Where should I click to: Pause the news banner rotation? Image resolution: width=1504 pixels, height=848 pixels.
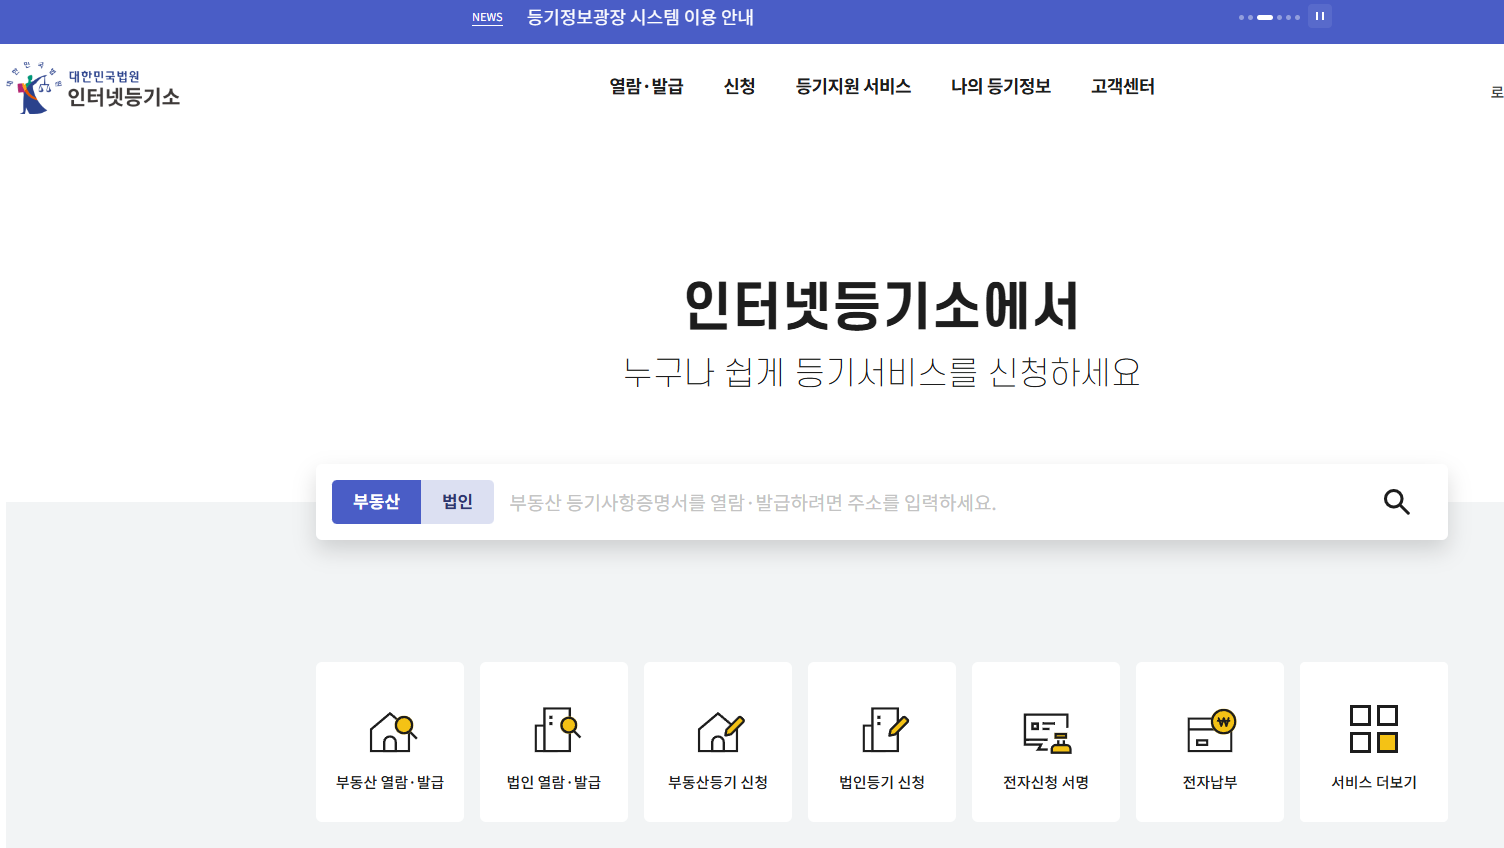[1320, 16]
